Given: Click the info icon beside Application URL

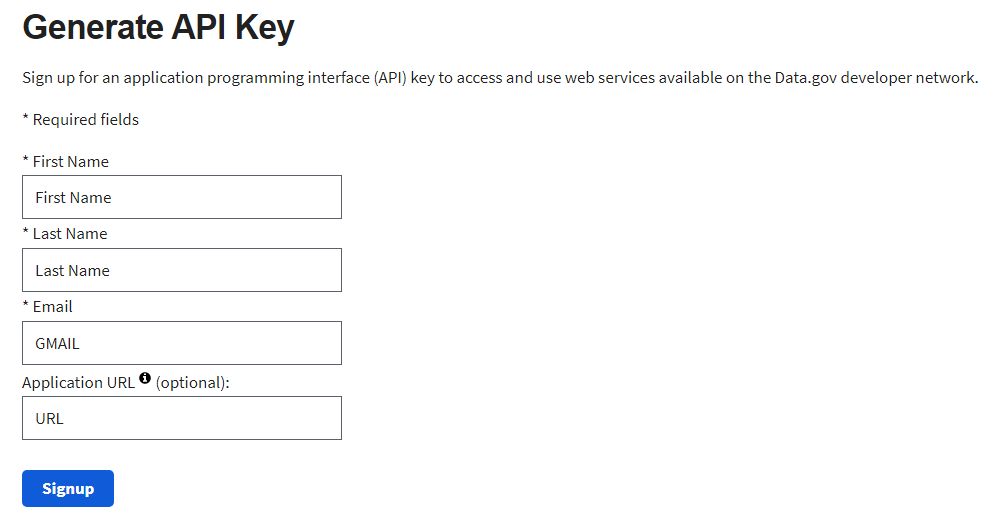Looking at the screenshot, I should pos(145,378).
